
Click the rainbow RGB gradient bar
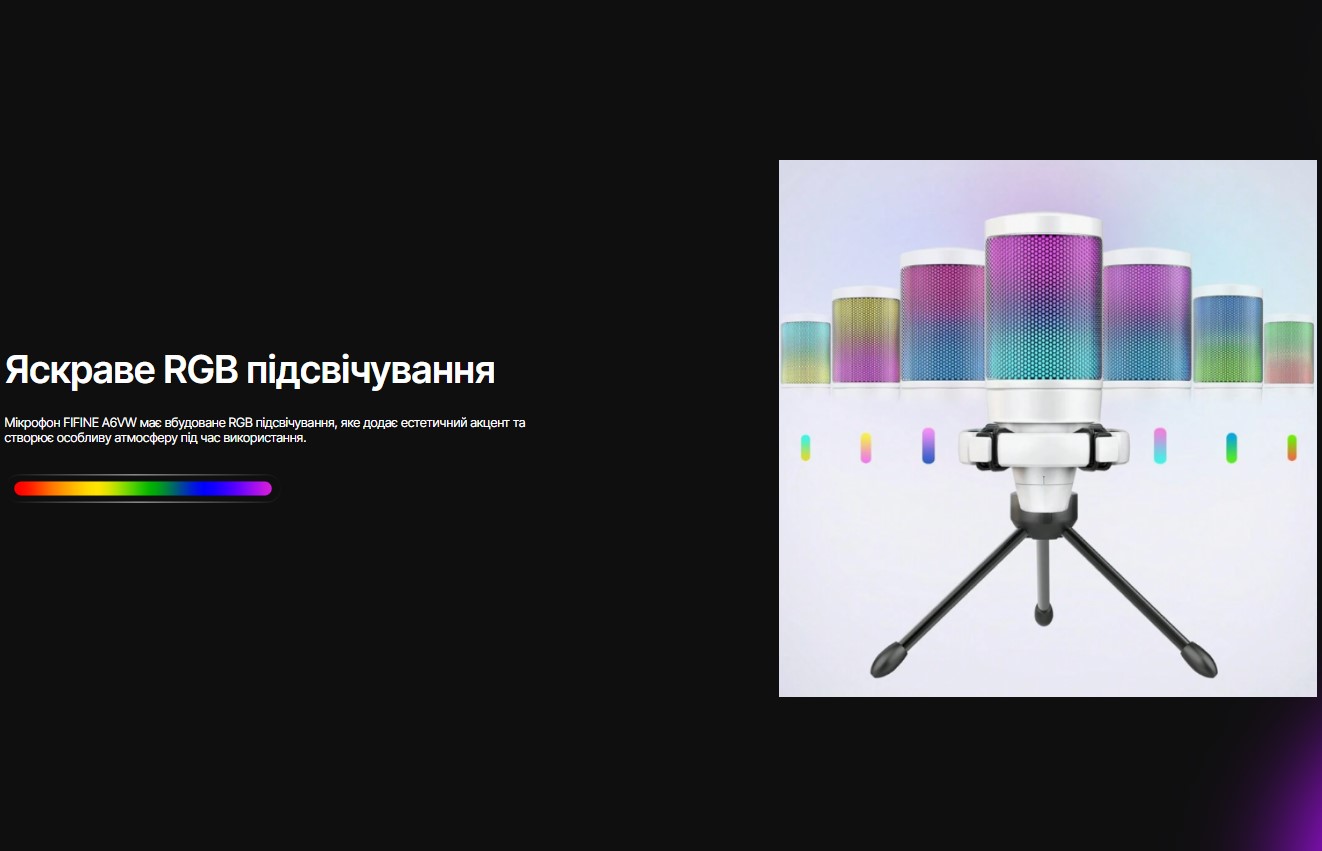143,488
